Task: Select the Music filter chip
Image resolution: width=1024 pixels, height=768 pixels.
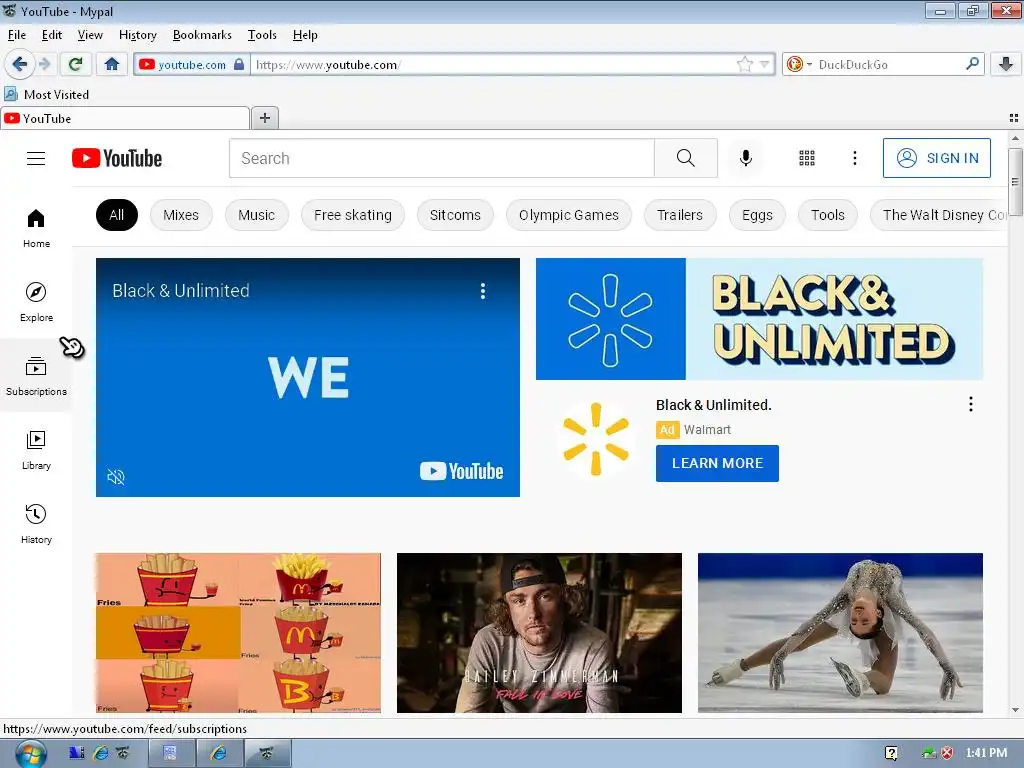Action: click(x=257, y=215)
